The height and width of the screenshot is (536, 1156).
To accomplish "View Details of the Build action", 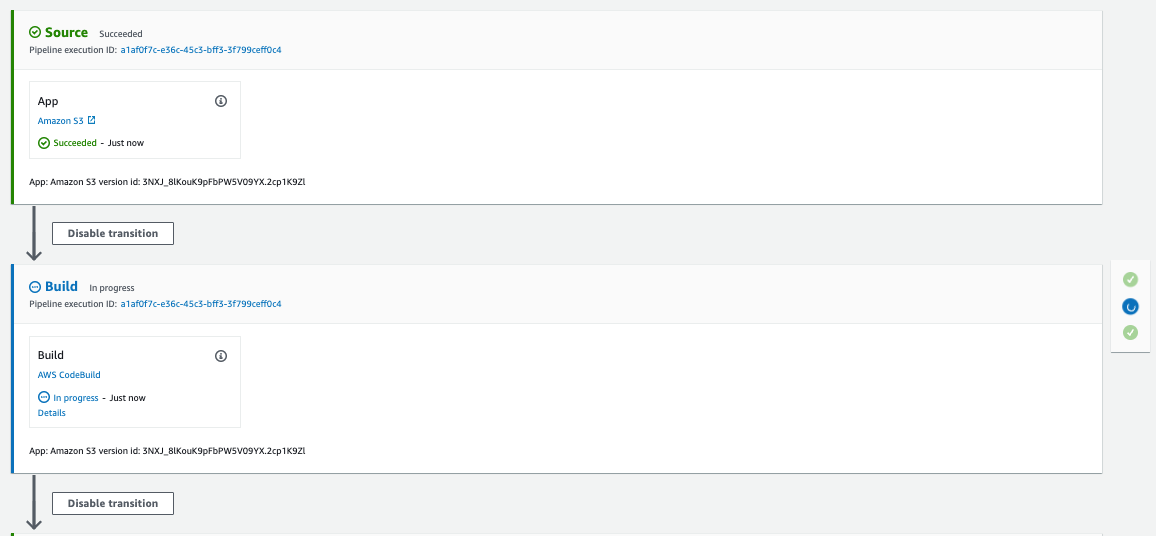I will point(52,413).
